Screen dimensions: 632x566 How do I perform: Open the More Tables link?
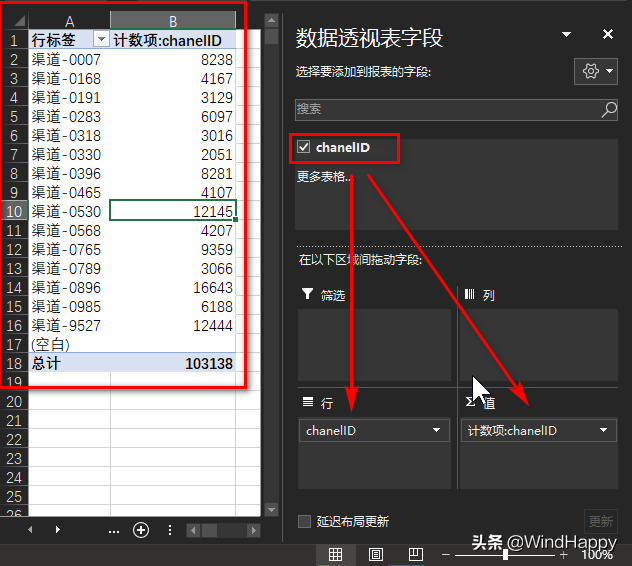tap(324, 177)
